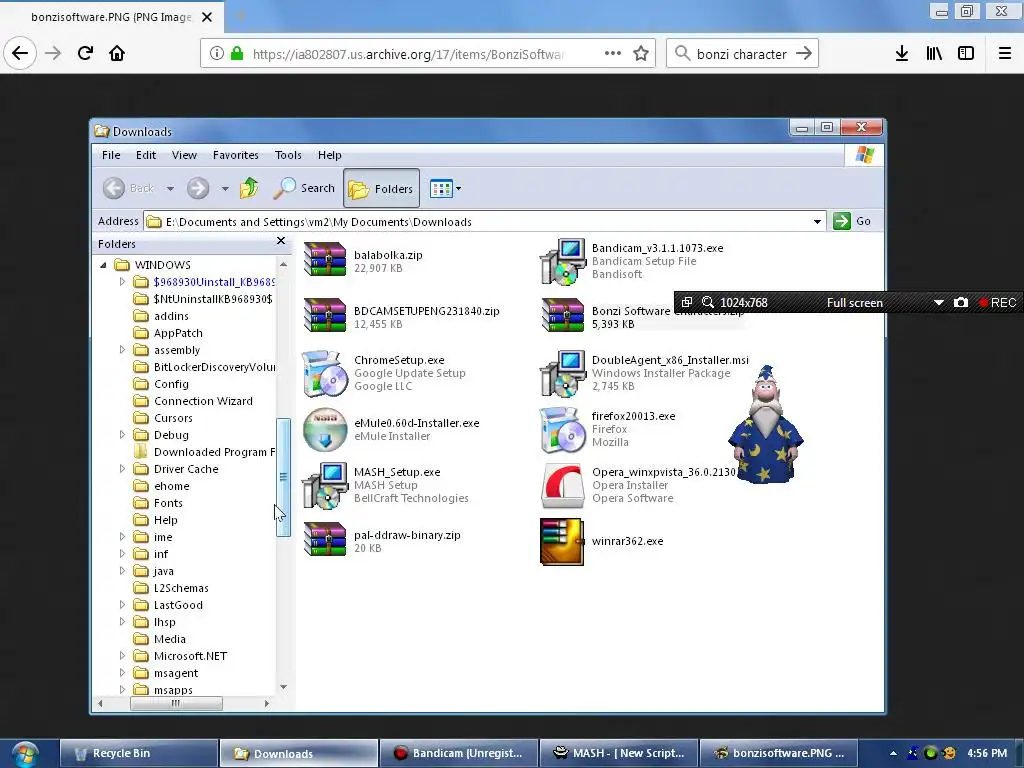Click the Up folder toolbar icon

[249, 188]
